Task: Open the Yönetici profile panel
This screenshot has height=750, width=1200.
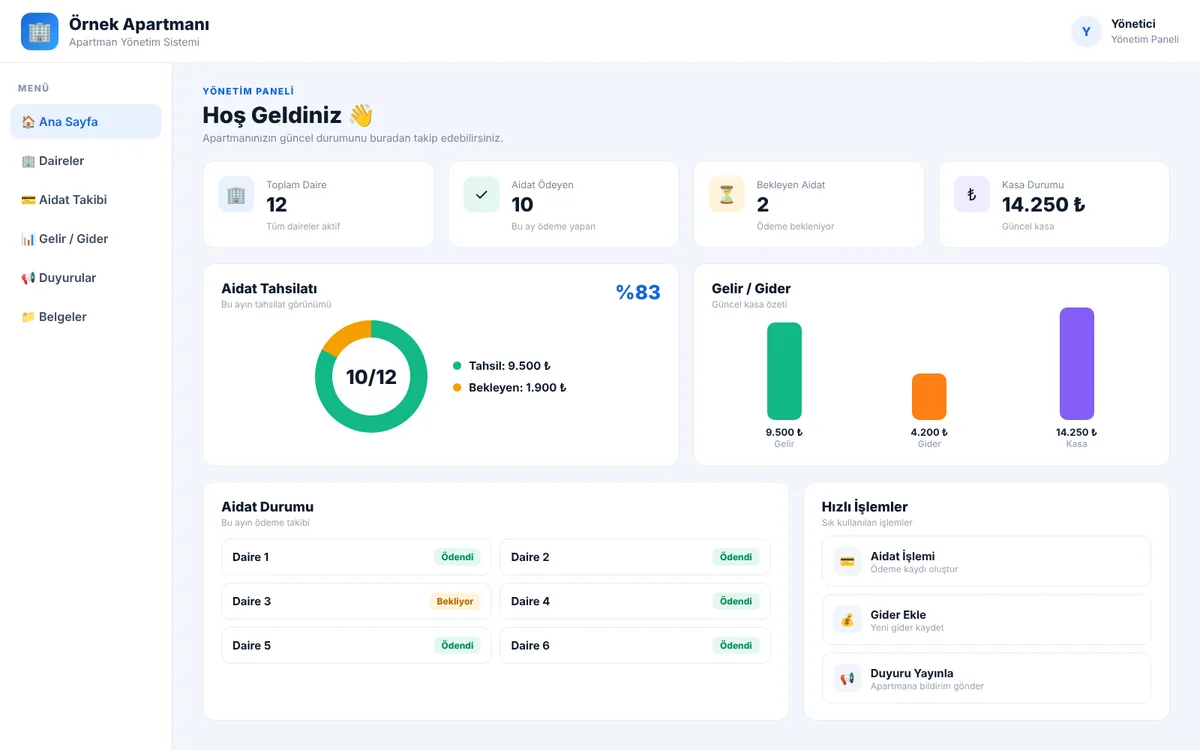Action: 1125,32
